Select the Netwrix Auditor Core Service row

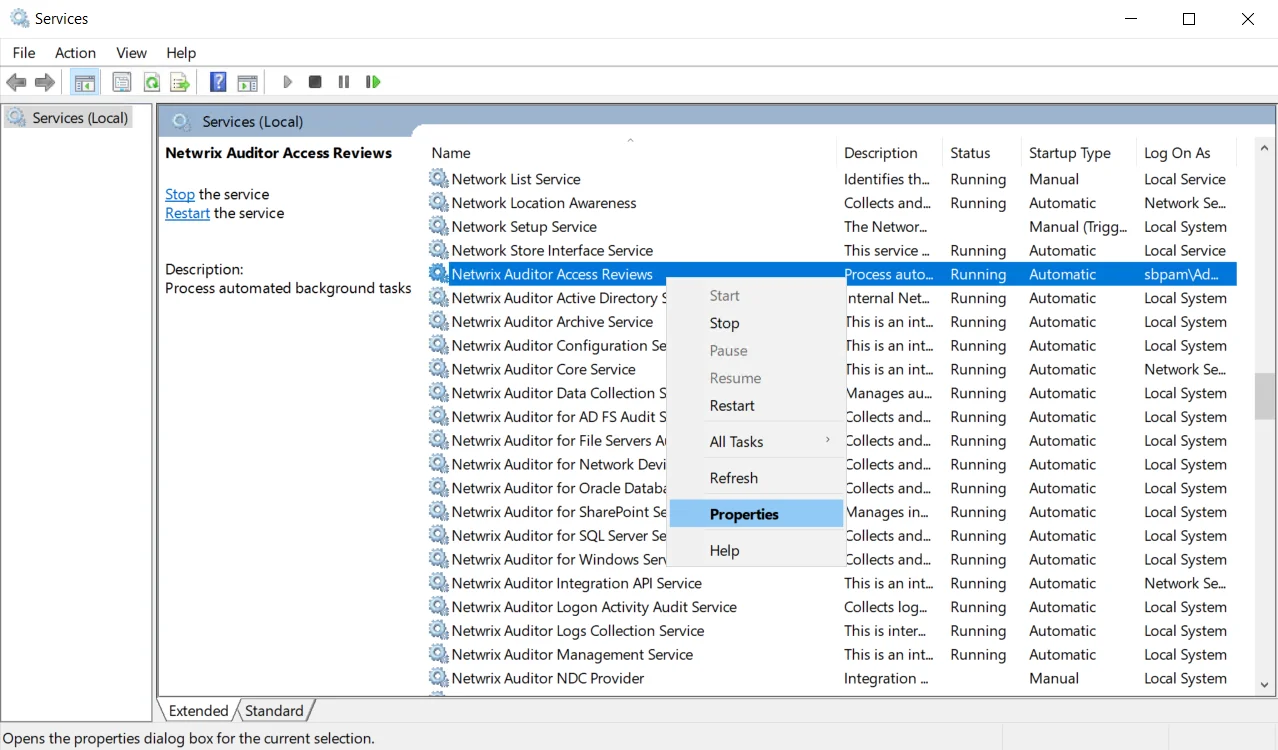(832, 369)
